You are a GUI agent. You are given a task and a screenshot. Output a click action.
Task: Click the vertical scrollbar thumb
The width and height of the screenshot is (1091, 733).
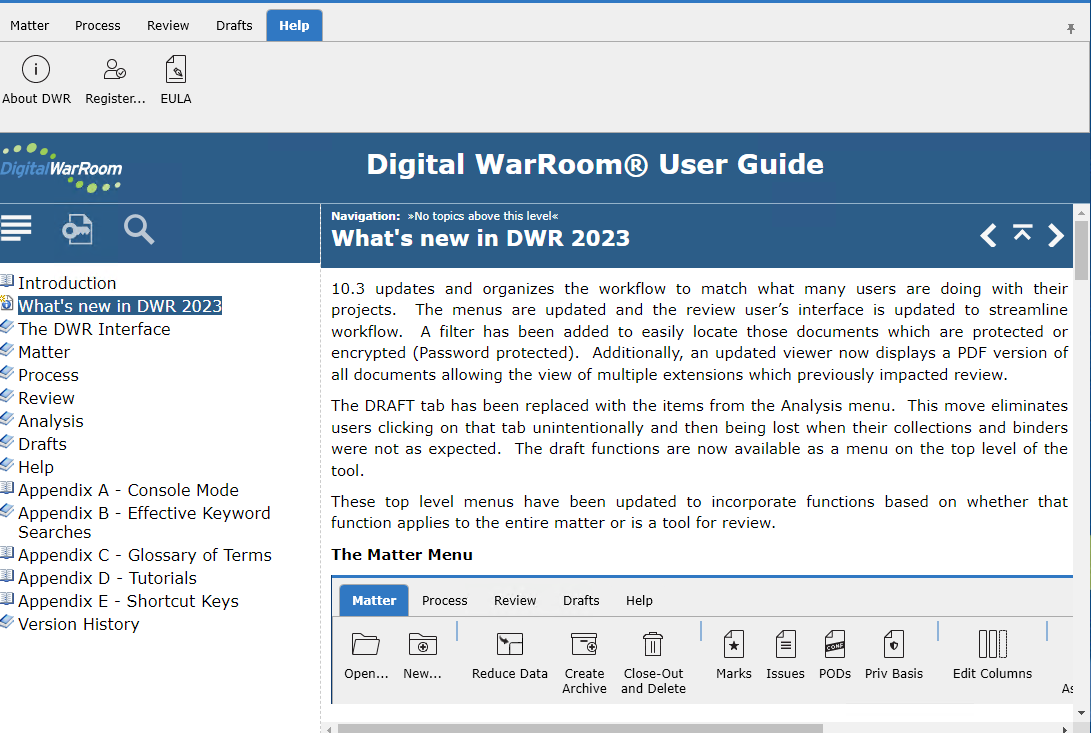point(1081,250)
